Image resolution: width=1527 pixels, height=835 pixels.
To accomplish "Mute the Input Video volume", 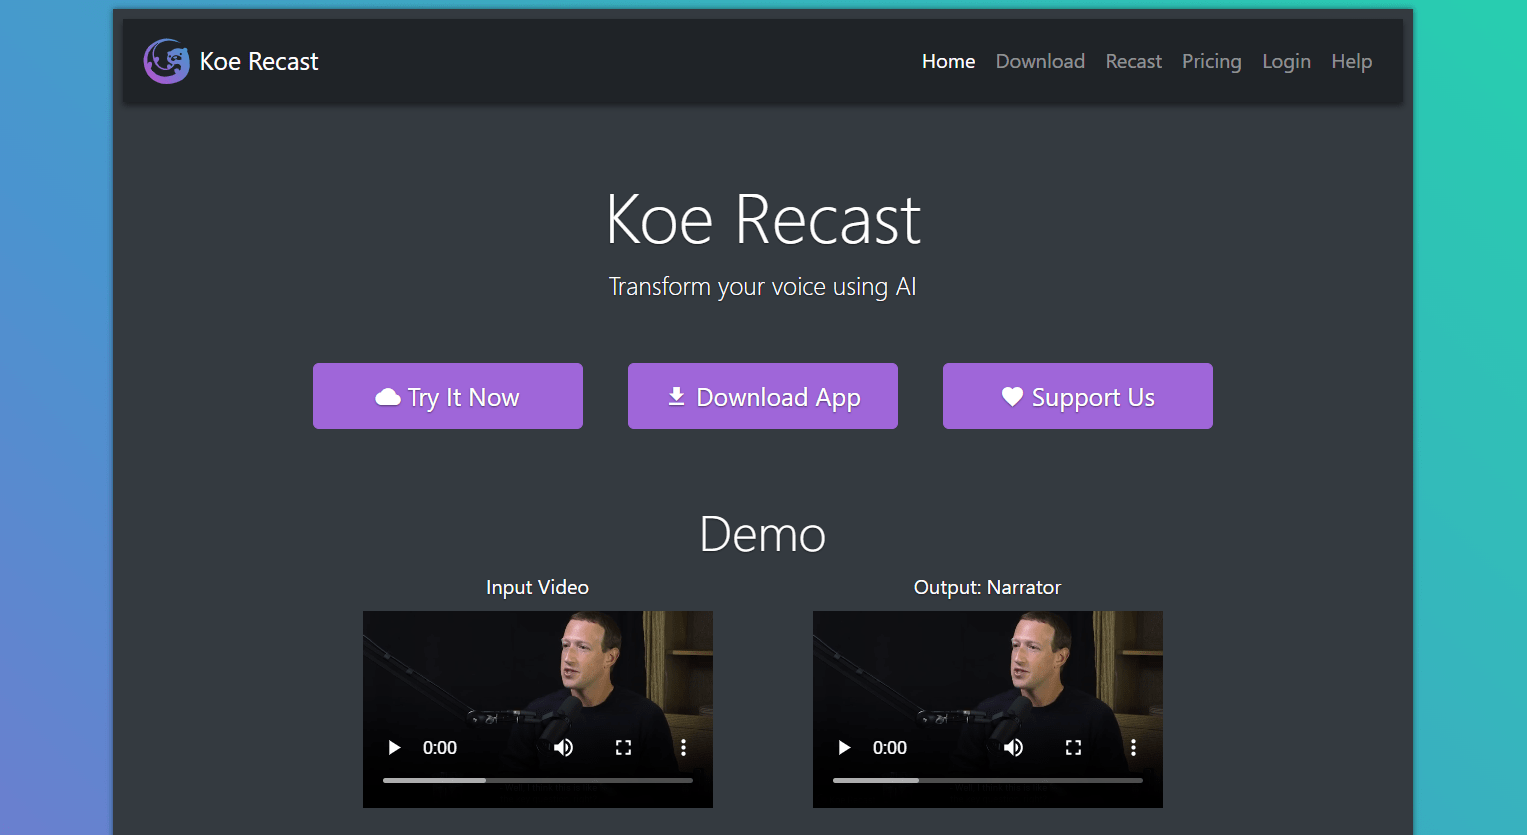I will (564, 747).
